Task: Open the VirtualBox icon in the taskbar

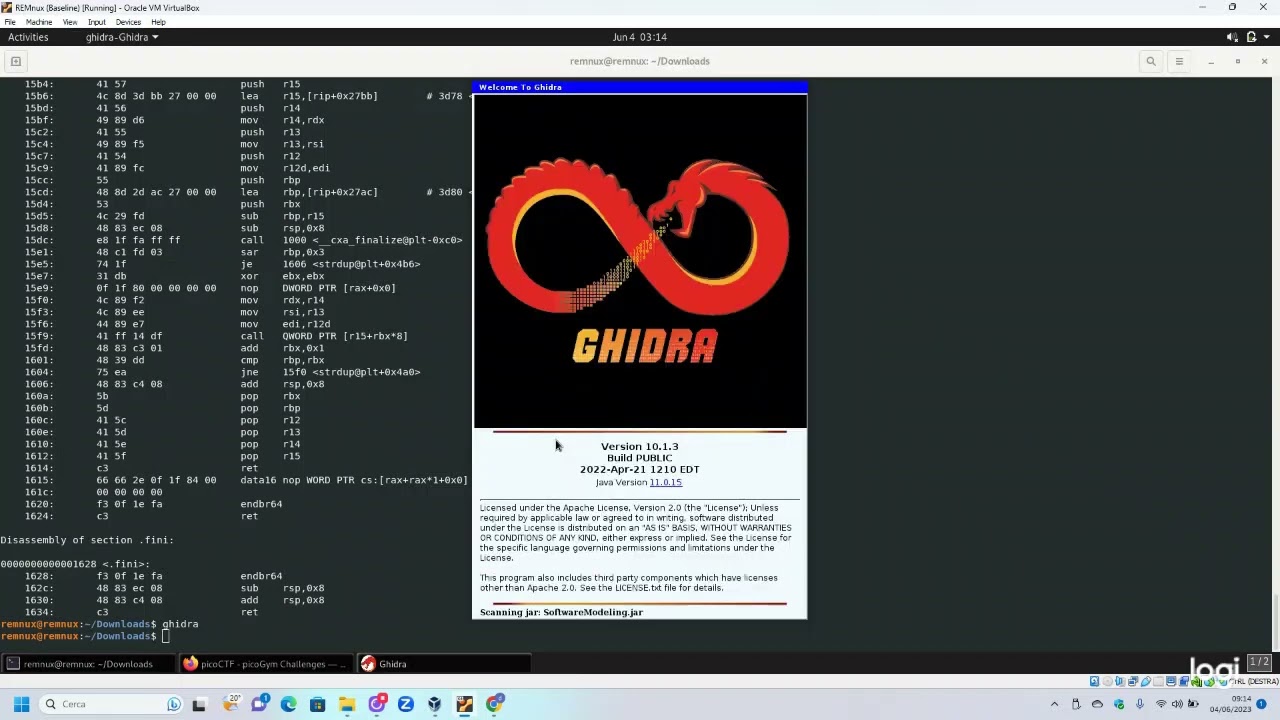Action: (435, 704)
